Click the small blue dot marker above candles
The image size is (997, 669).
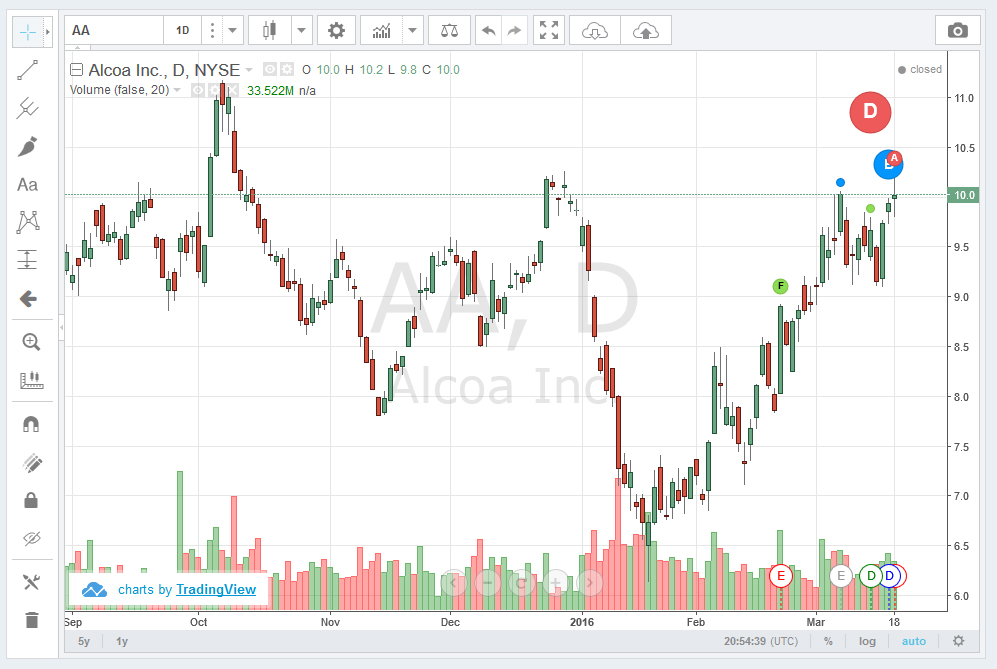(x=840, y=183)
